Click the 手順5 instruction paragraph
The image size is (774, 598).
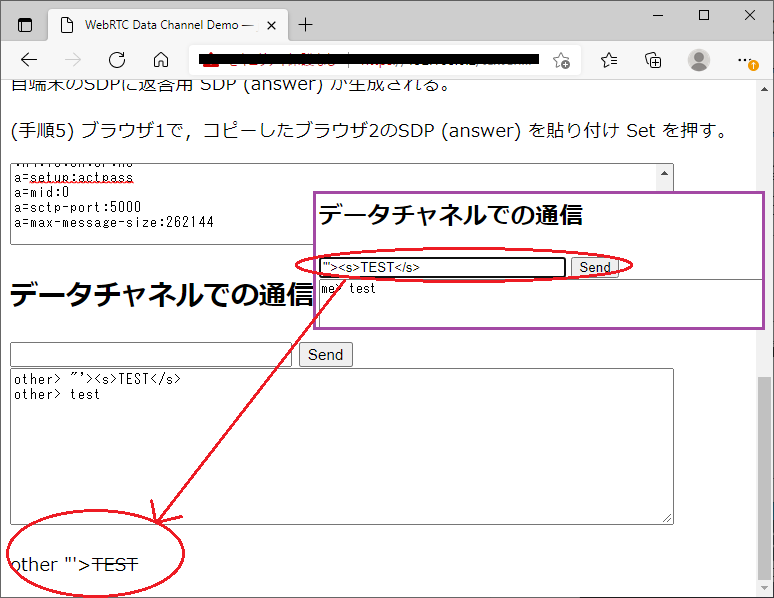pyautogui.click(x=369, y=130)
